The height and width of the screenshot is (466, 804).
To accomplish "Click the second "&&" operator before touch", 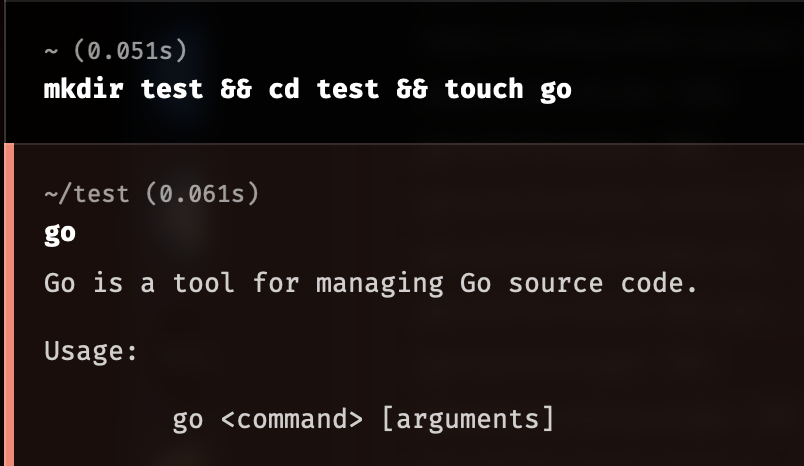I will point(412,89).
